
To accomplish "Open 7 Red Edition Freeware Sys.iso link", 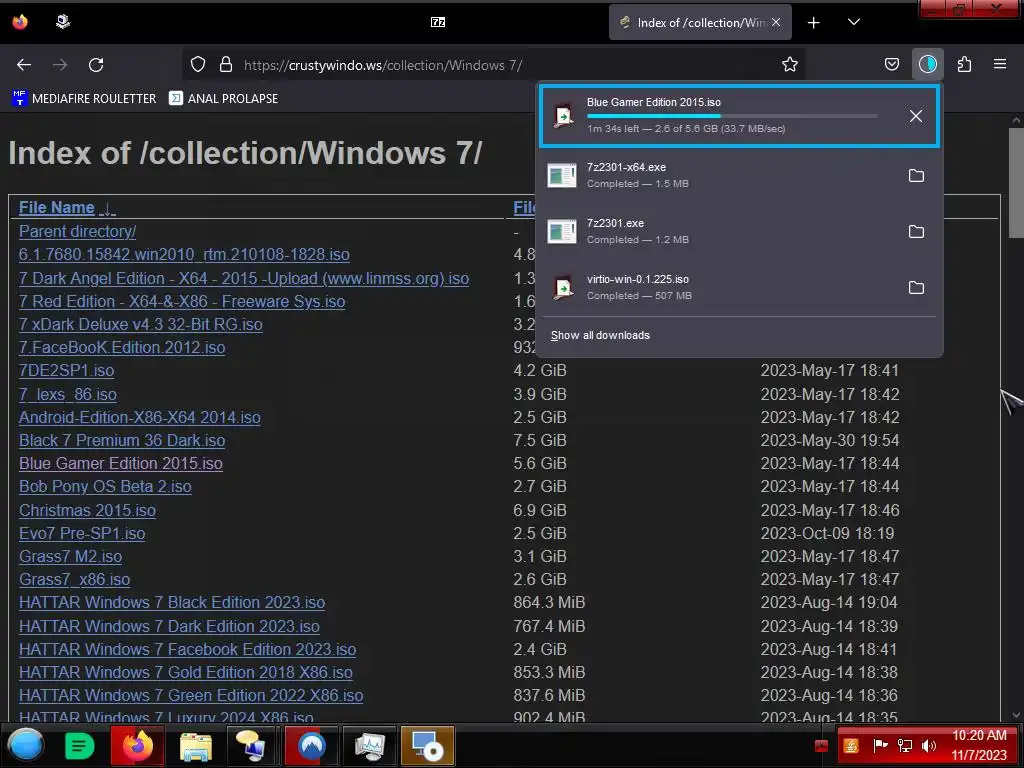I will point(182,301).
